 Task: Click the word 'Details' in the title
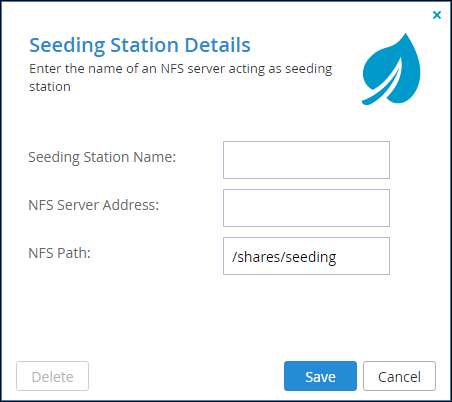click(217, 45)
